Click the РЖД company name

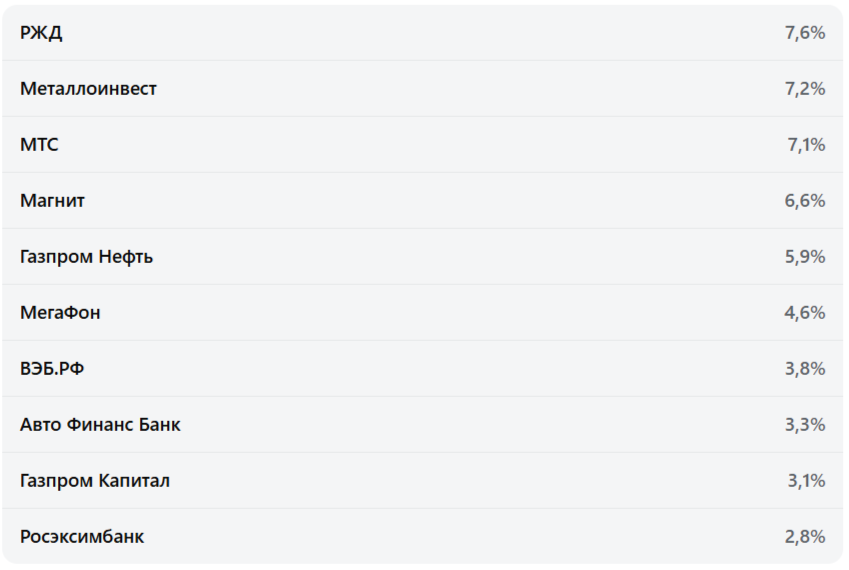pyautogui.click(x=41, y=33)
